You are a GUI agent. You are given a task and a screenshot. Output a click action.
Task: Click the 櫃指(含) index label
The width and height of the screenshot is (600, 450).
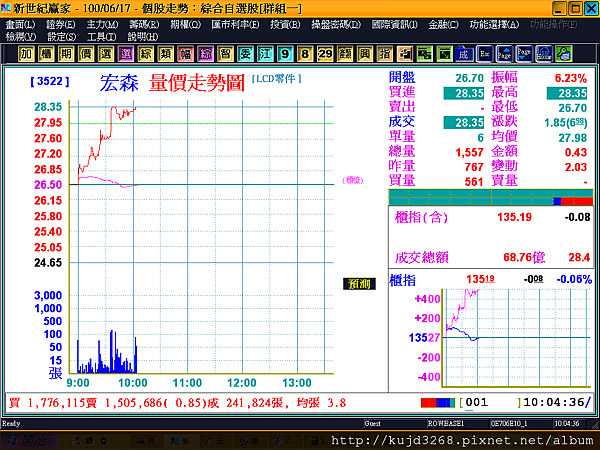[421, 217]
